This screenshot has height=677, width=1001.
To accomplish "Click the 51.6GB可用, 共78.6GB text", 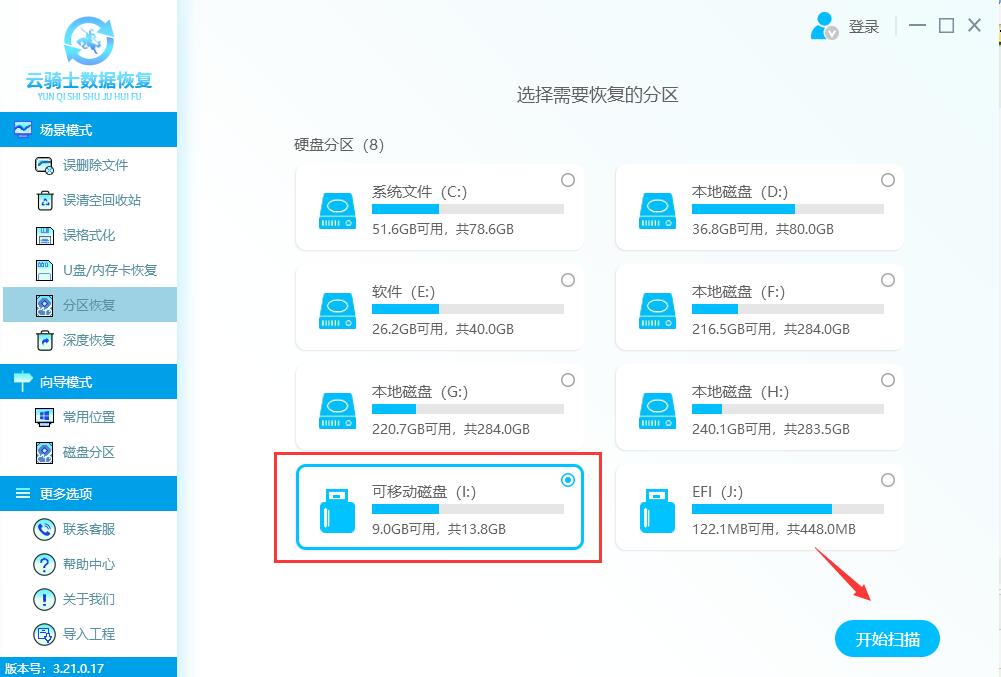I will coord(443,229).
